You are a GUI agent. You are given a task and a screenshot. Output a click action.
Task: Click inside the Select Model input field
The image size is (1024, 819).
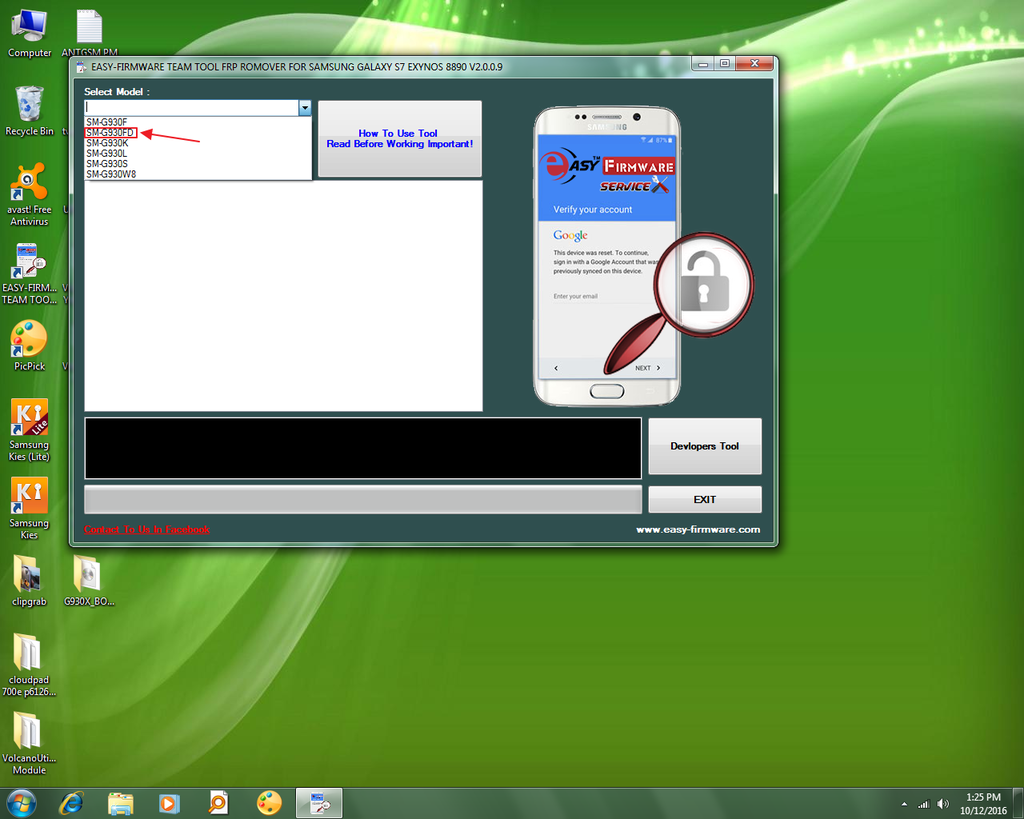click(190, 107)
